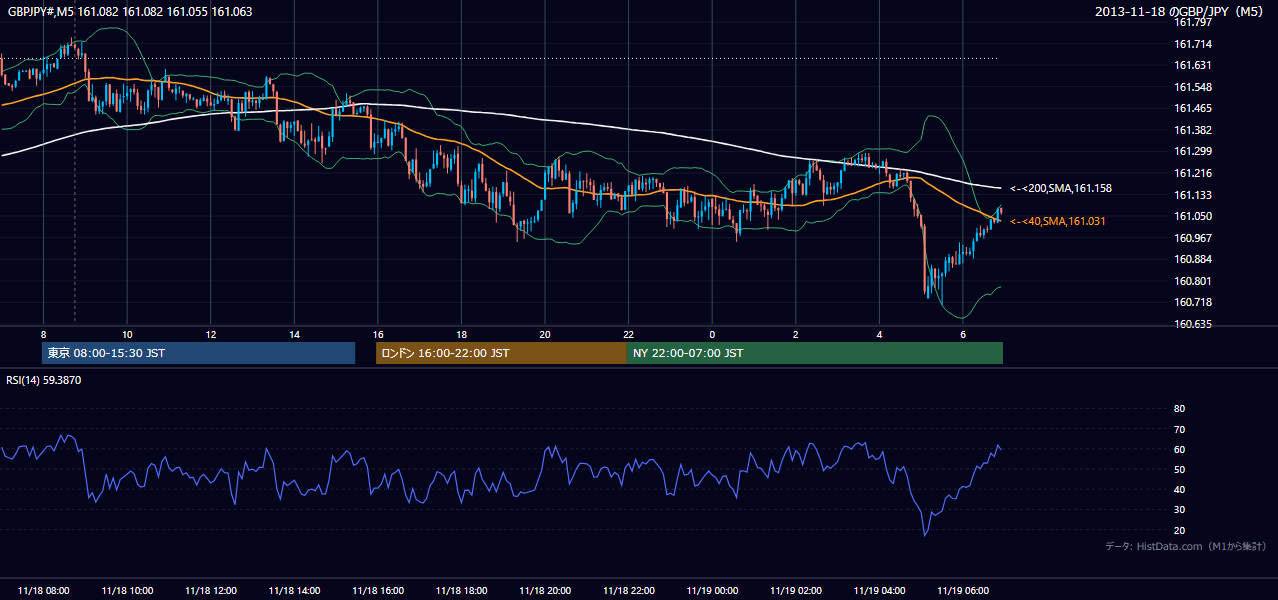Click the 11/18 16:00 time label

coord(378,591)
